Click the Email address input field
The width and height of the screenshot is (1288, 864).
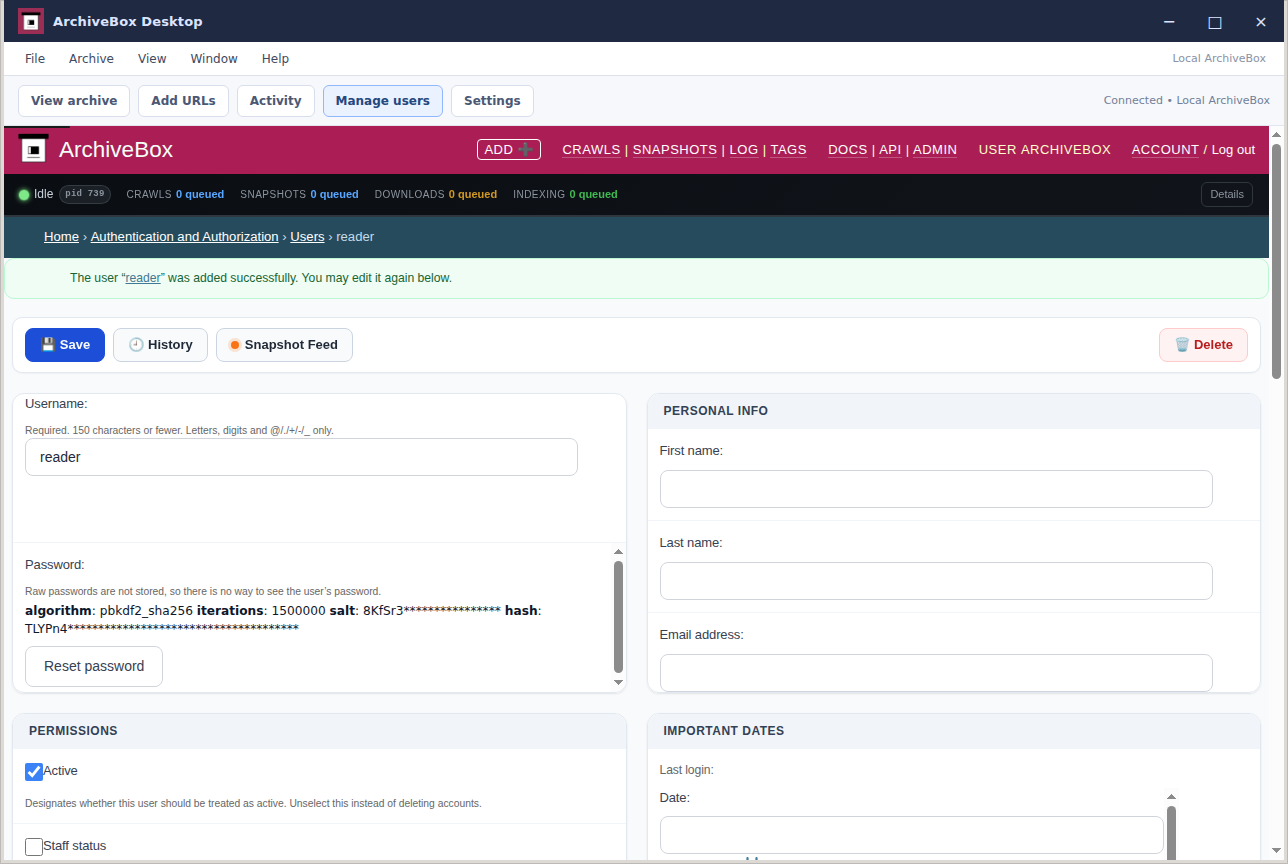936,673
